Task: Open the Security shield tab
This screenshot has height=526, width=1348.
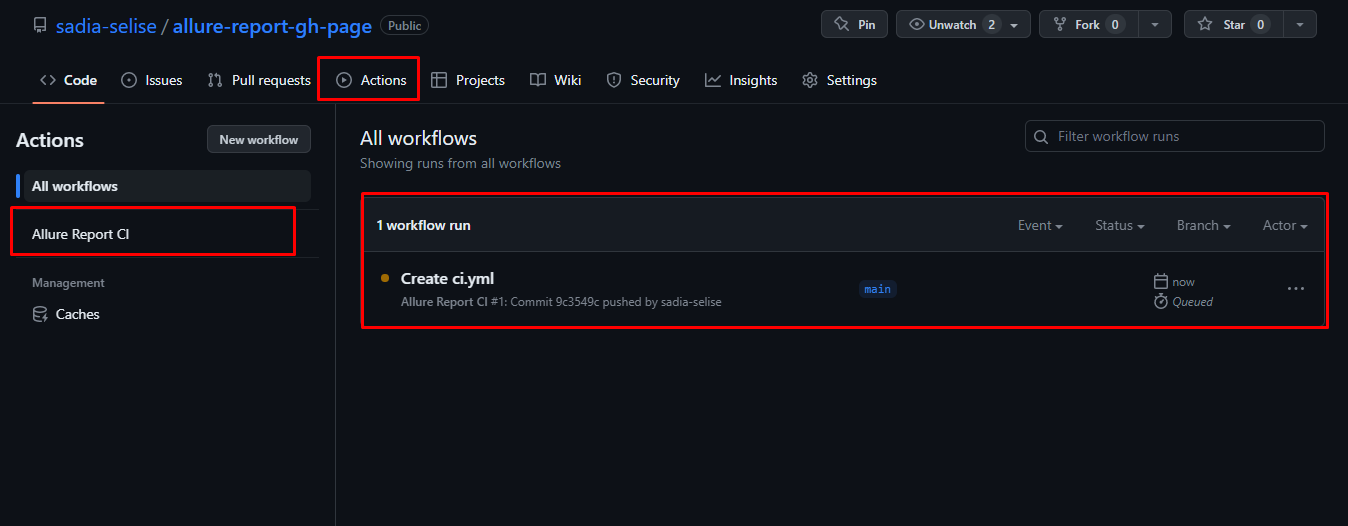Action: click(x=643, y=80)
